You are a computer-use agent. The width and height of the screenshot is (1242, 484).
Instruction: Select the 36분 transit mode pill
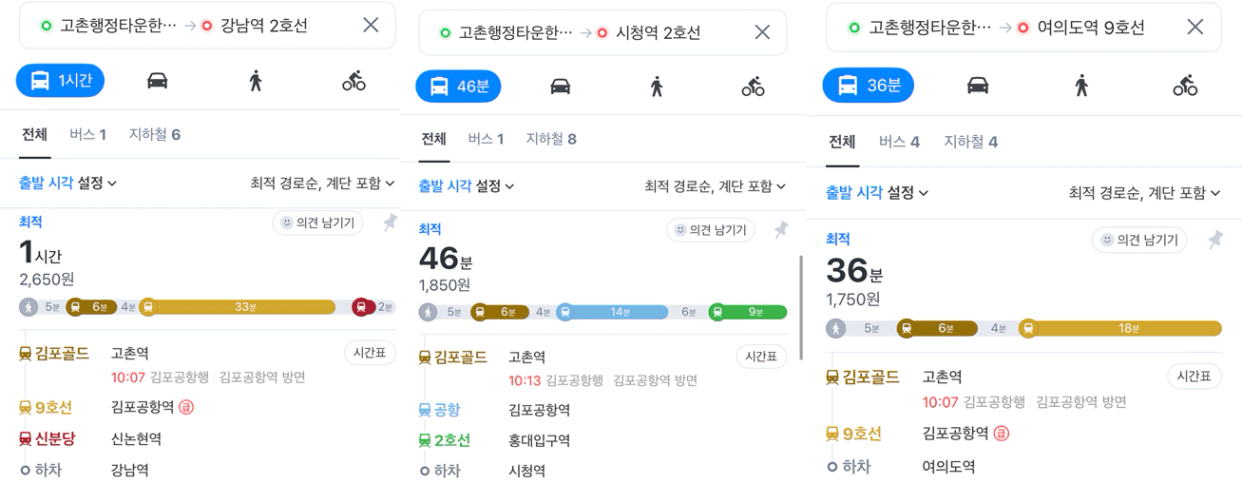[x=866, y=85]
